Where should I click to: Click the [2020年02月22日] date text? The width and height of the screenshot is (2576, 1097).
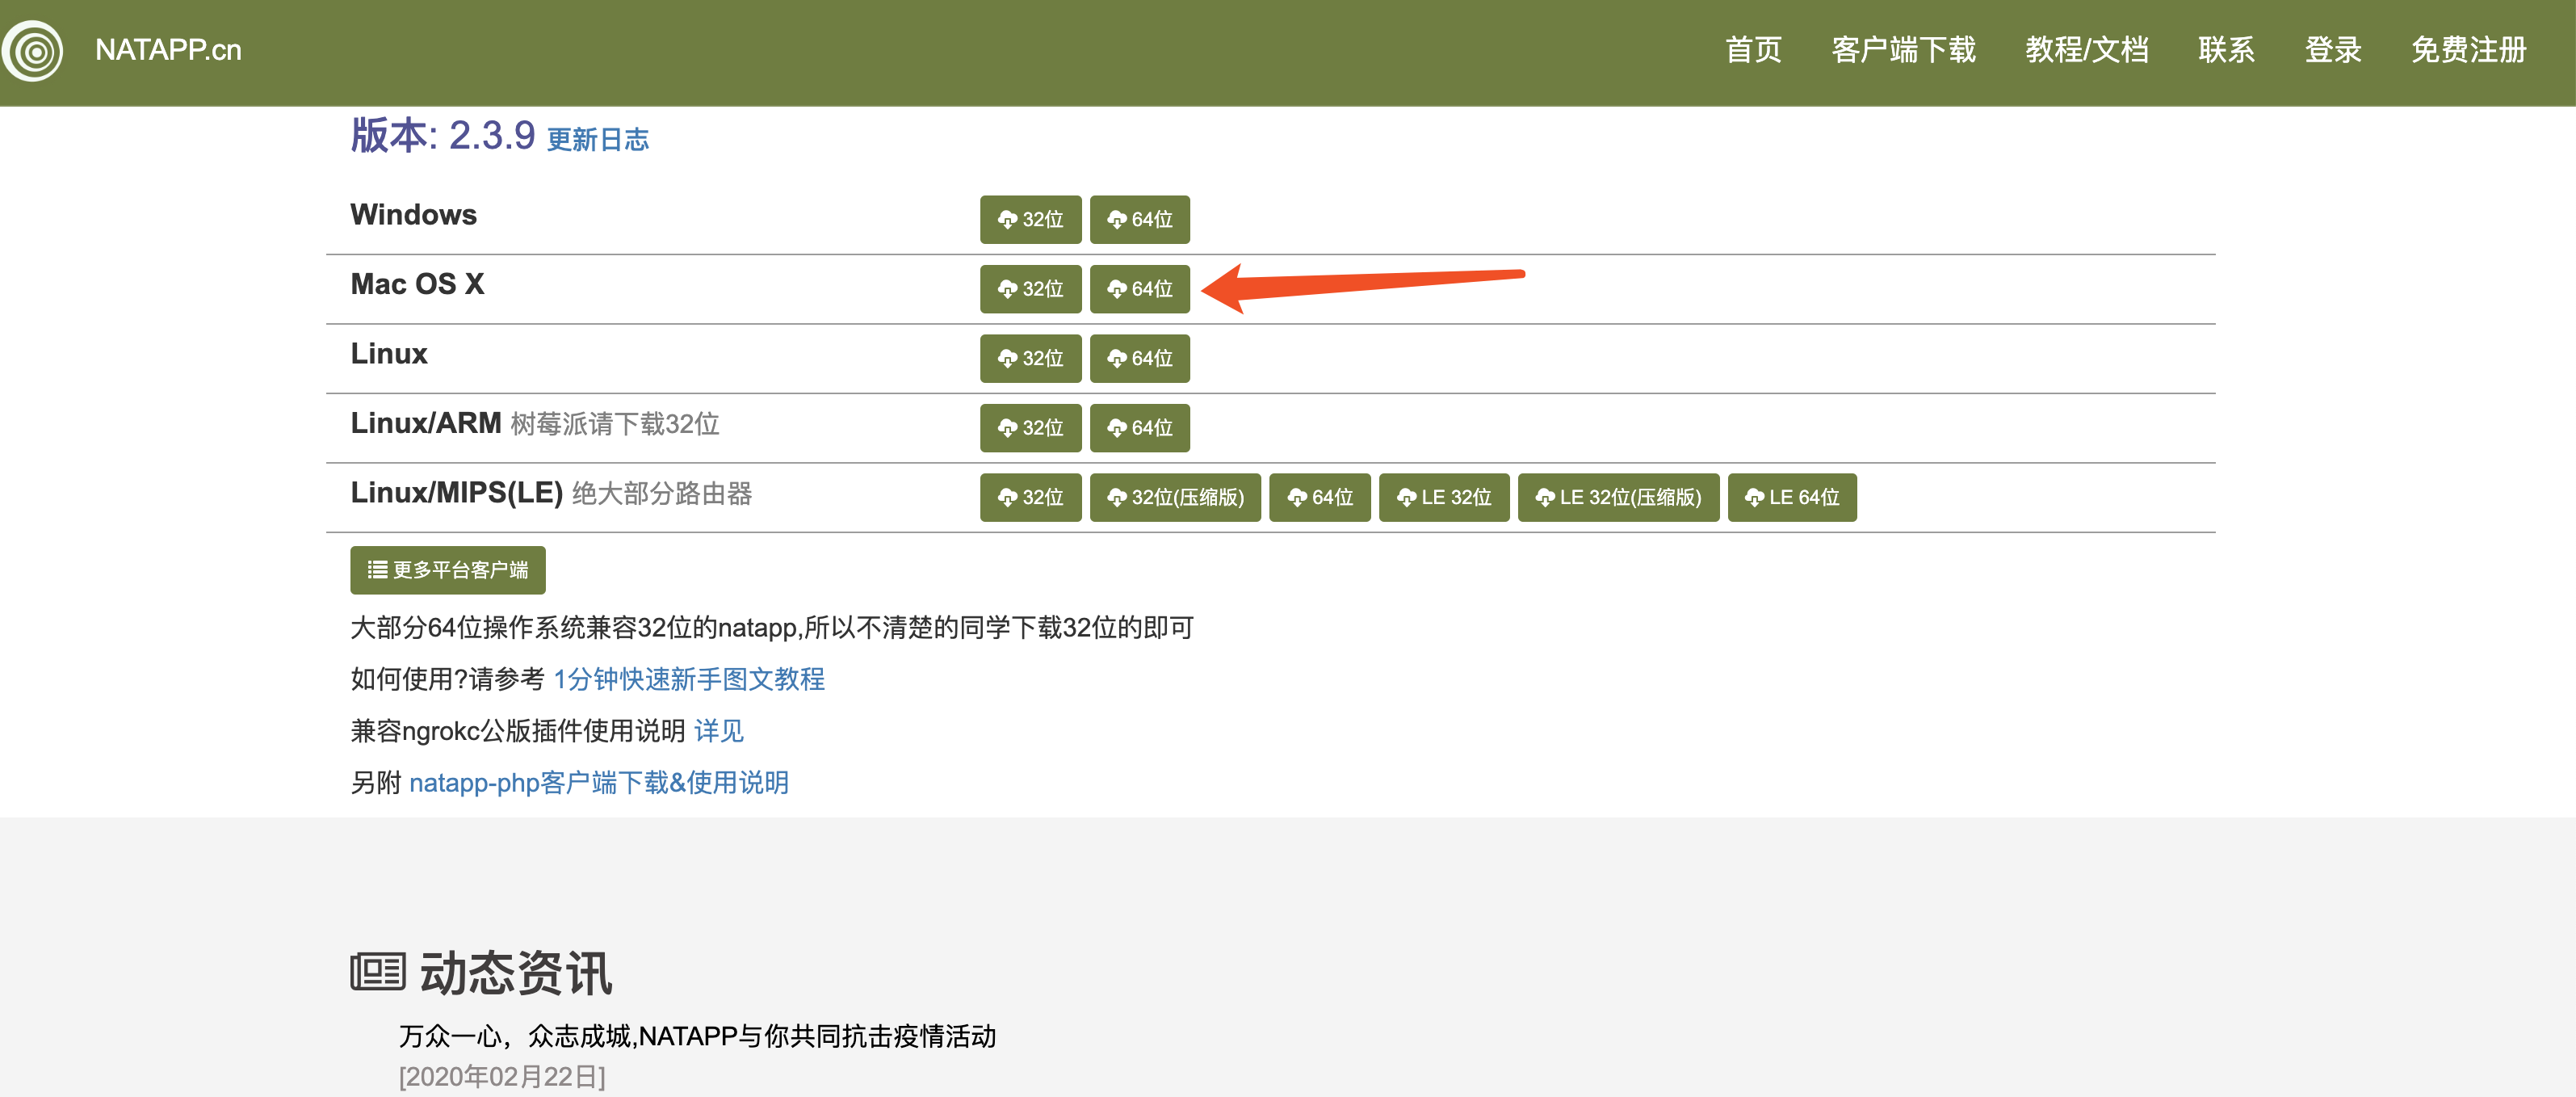point(502,1077)
